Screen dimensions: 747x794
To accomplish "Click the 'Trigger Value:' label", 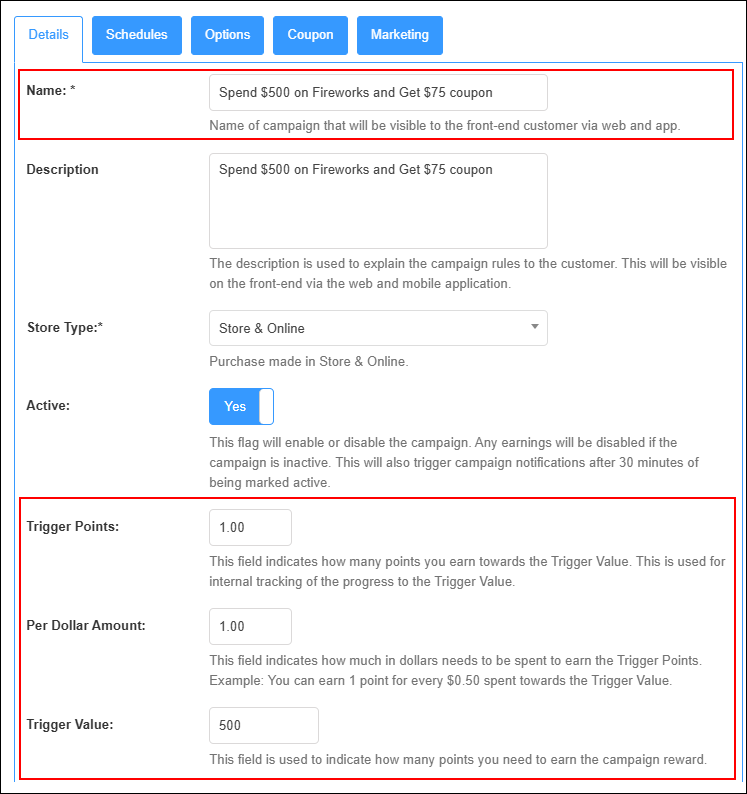I will pos(70,724).
